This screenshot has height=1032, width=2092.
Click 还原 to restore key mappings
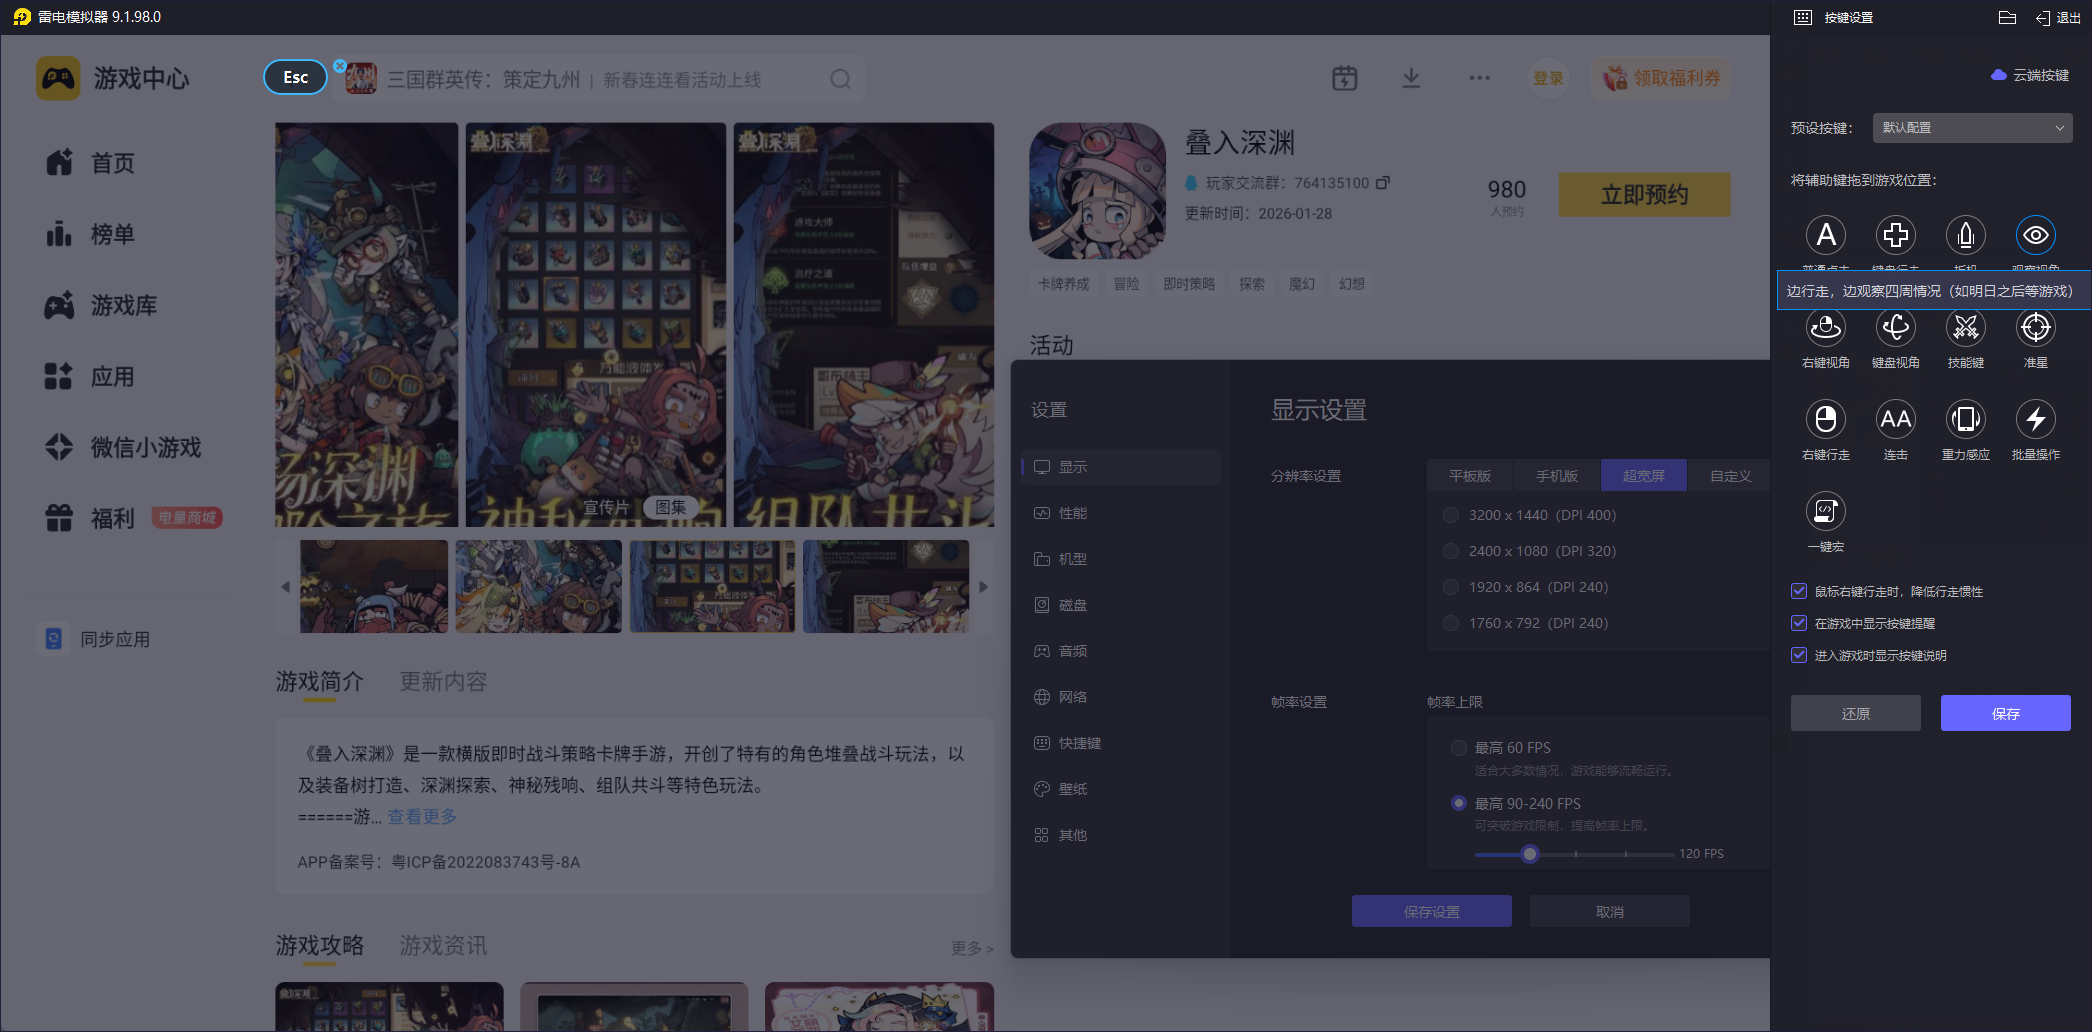click(1856, 713)
